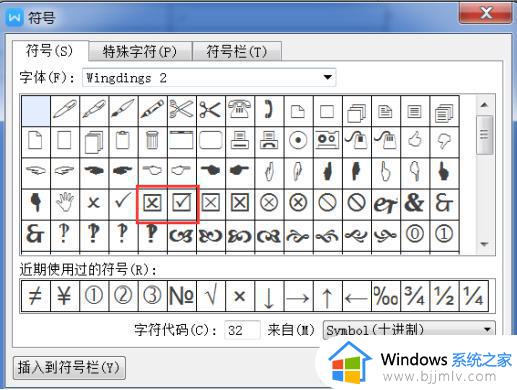Choose the circled zero symbol
The height and width of the screenshot is (390, 517).
tap(415, 234)
